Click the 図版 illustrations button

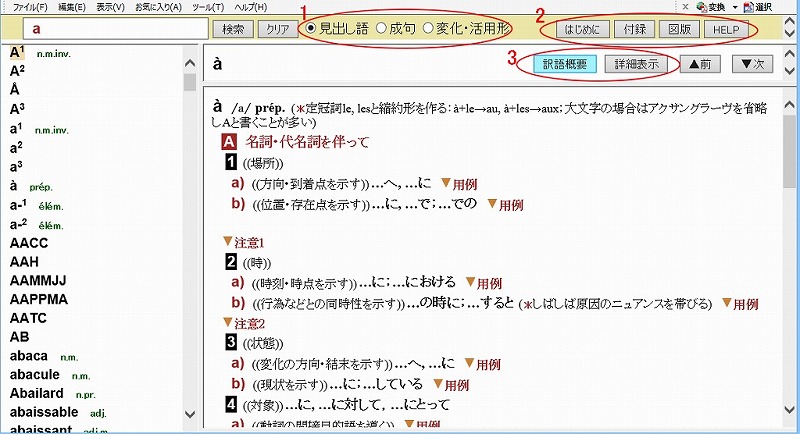pos(680,30)
